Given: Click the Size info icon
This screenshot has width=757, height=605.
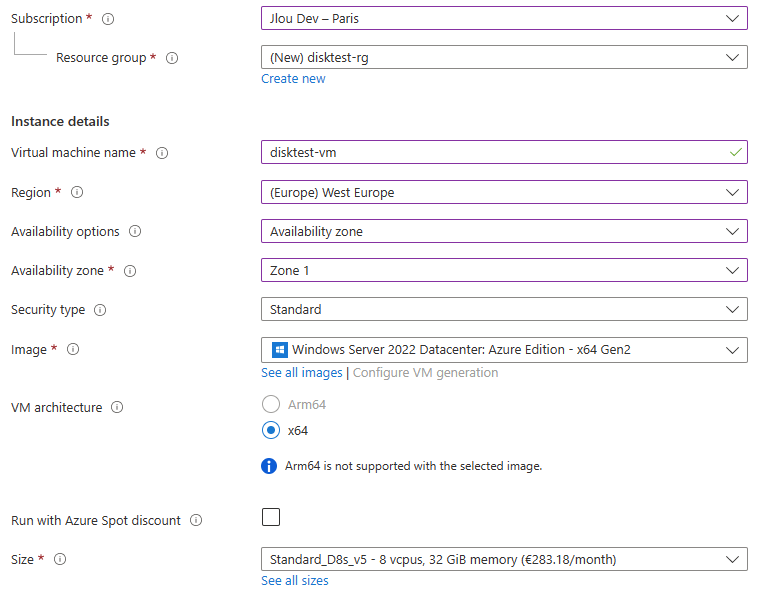Looking at the screenshot, I should [x=60, y=559].
